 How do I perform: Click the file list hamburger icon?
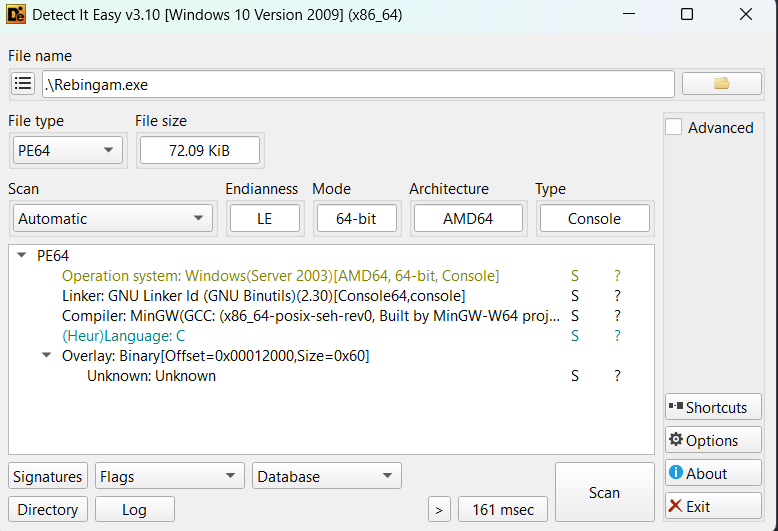[x=23, y=84]
